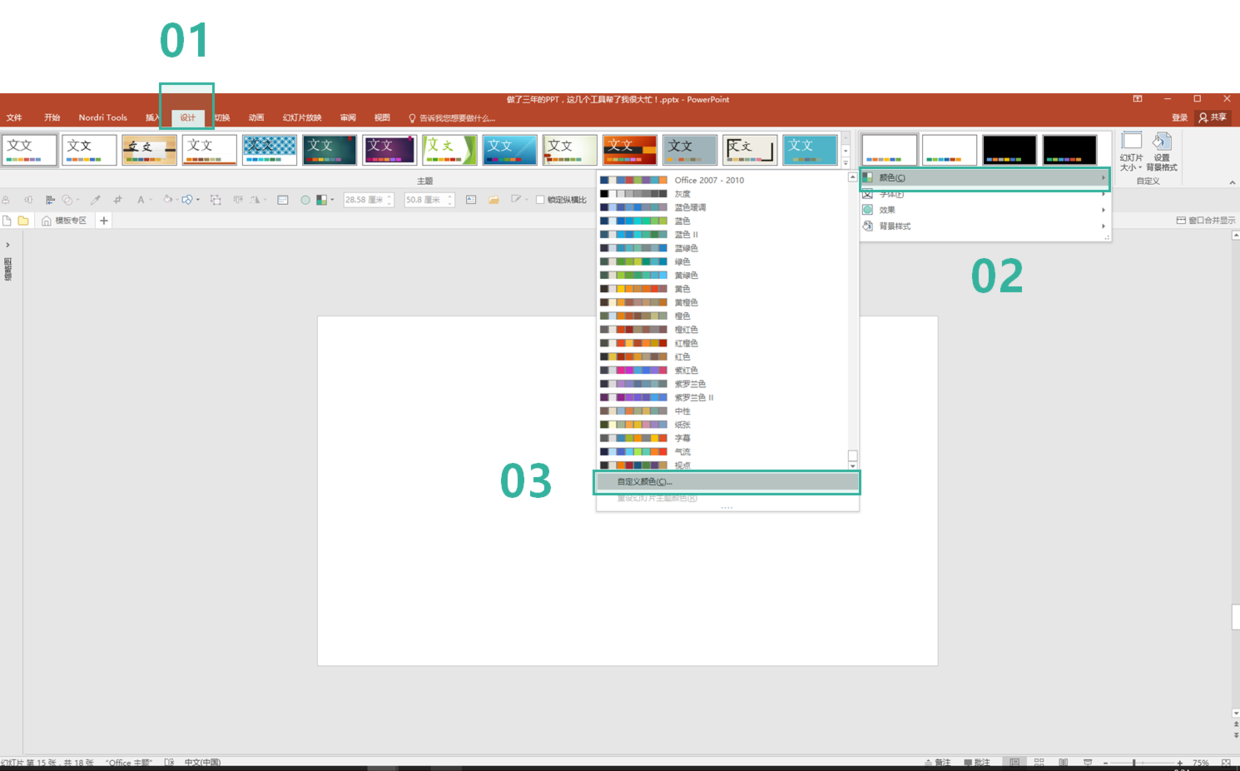Click the 告诉我您想要做什么 search box
This screenshot has width=1240, height=771.
(452, 118)
